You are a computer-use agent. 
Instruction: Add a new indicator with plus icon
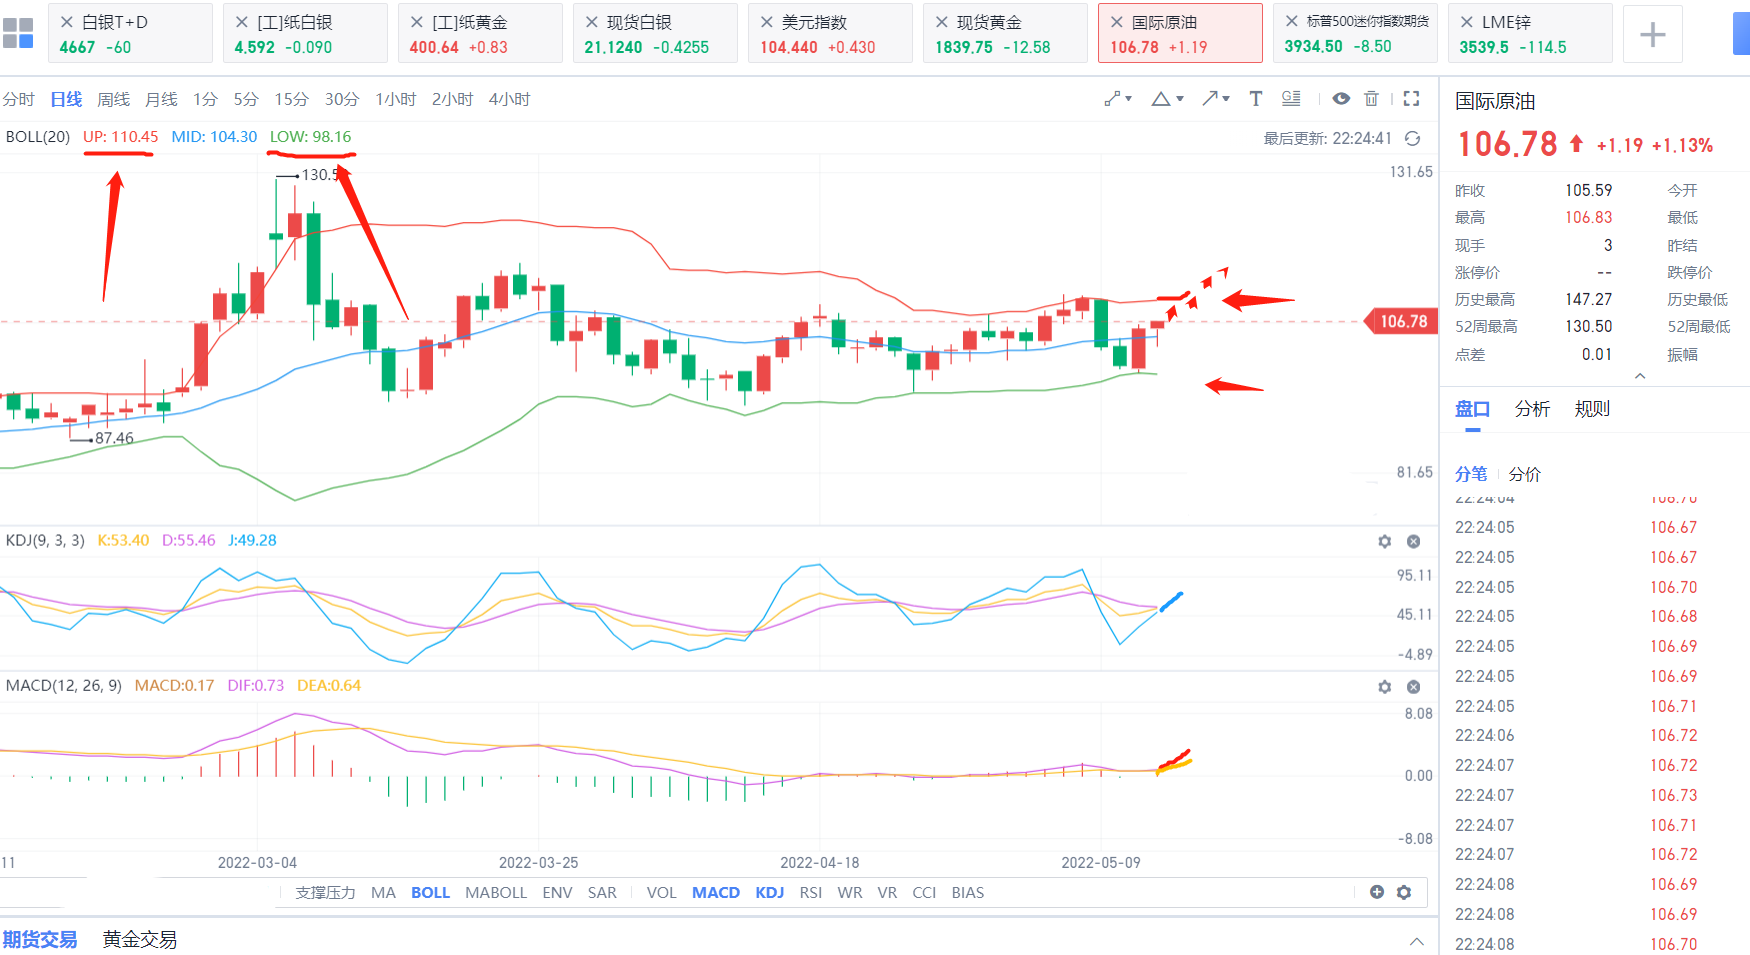tap(1376, 892)
